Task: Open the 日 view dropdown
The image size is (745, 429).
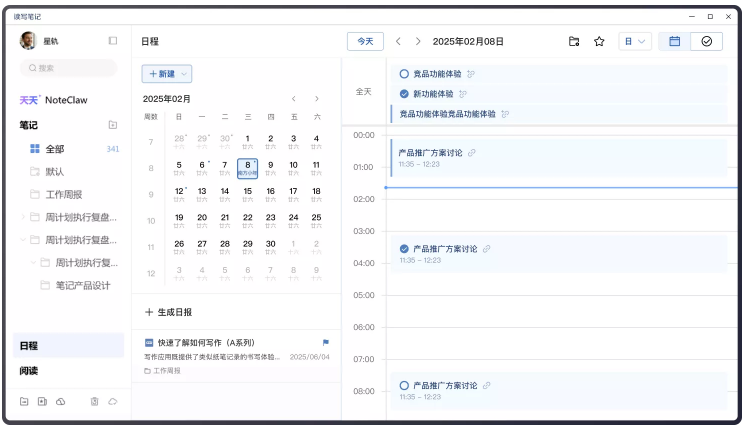Action: point(635,41)
